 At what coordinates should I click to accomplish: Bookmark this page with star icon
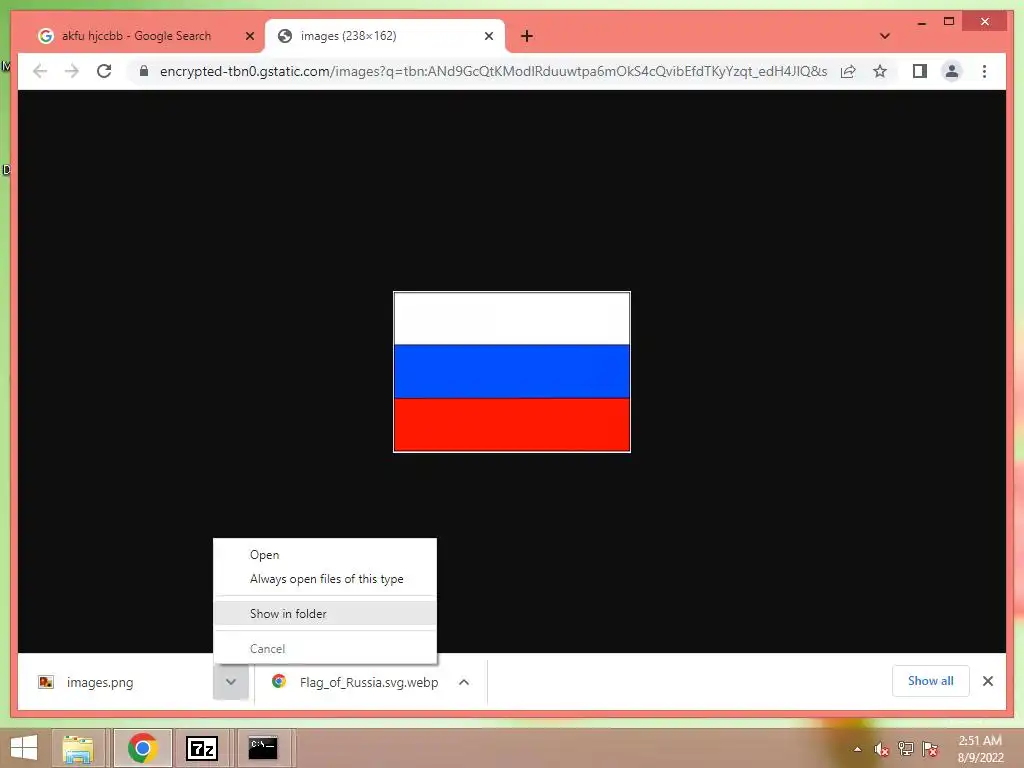click(x=880, y=71)
